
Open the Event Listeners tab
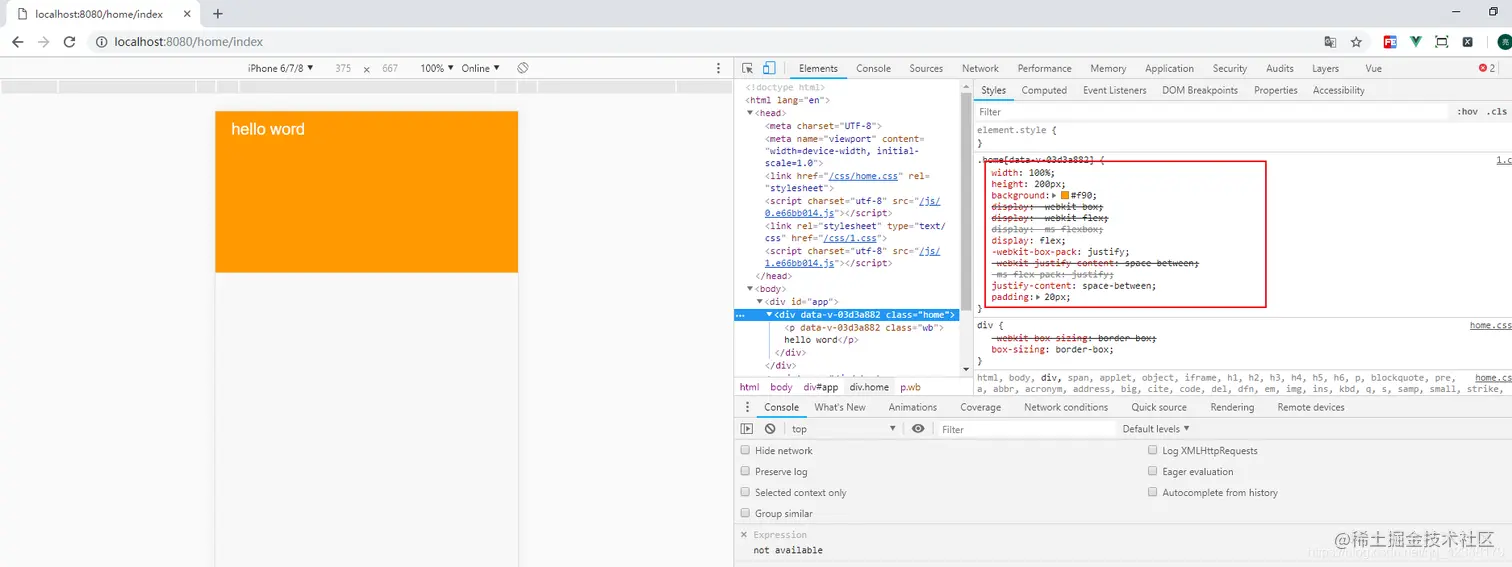[1115, 90]
